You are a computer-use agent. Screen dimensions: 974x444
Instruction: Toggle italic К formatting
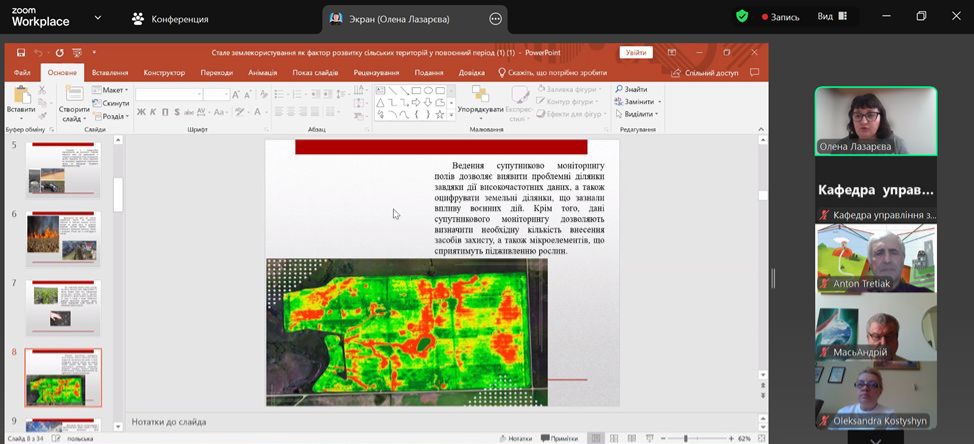[153, 112]
